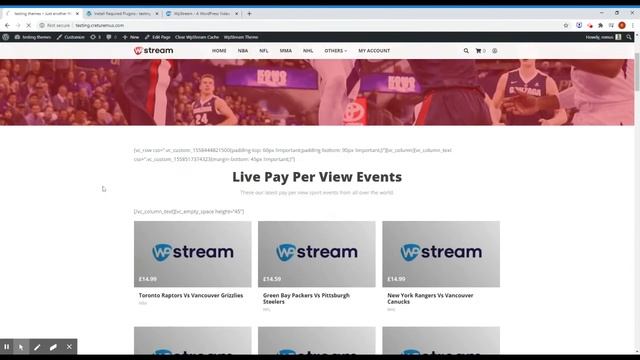This screenshot has height=360, width=640.
Task: Click Green Bay Packers Vs Pittsburgh Steelers title
Action: pos(306,298)
